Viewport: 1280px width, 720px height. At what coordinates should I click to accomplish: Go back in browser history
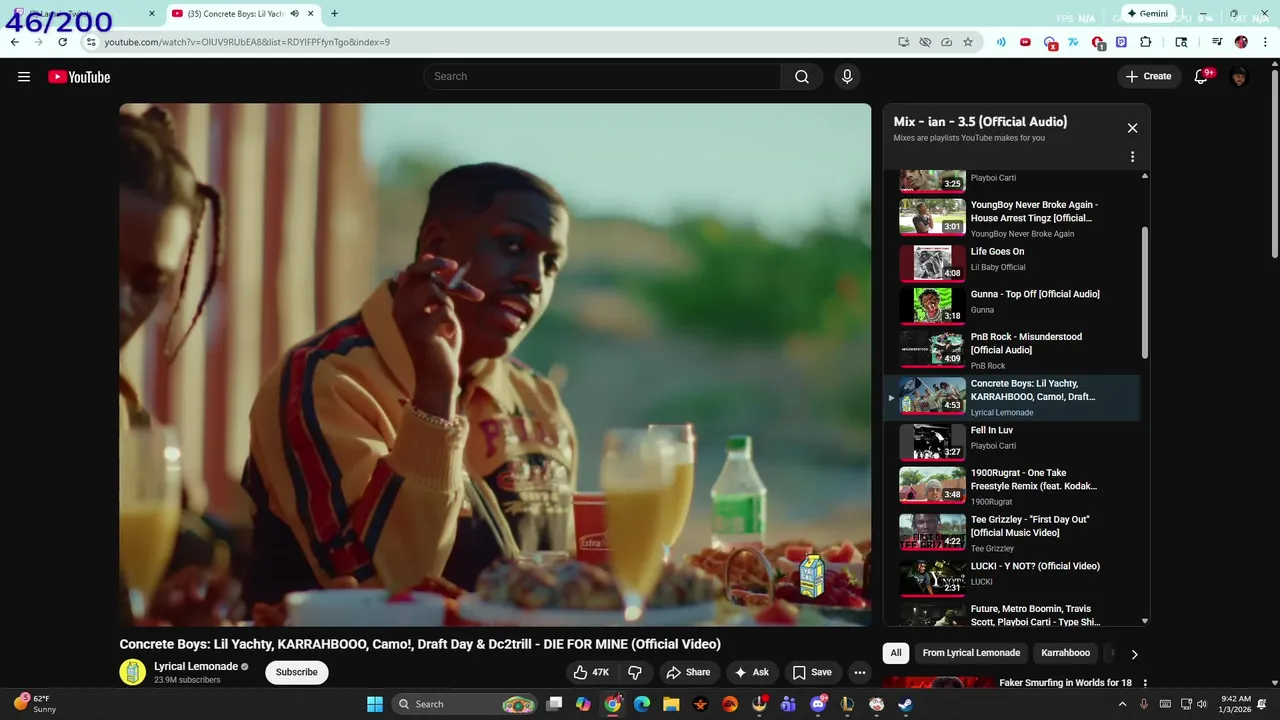[14, 42]
